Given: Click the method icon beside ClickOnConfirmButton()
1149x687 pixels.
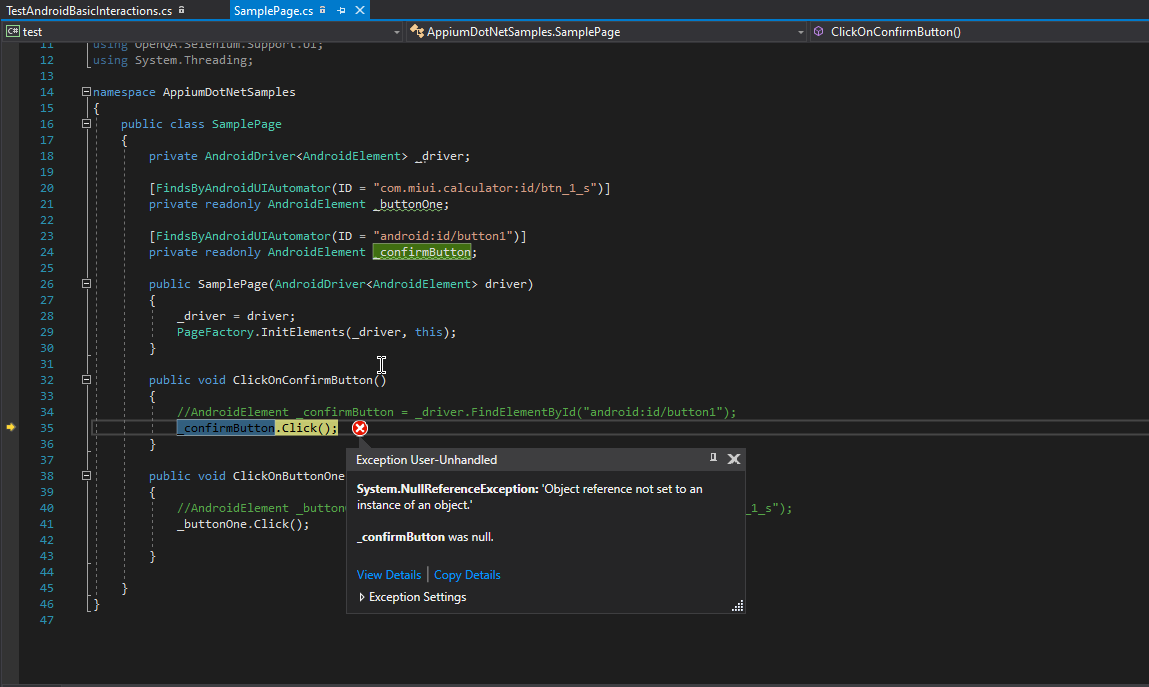Looking at the screenshot, I should tap(819, 31).
